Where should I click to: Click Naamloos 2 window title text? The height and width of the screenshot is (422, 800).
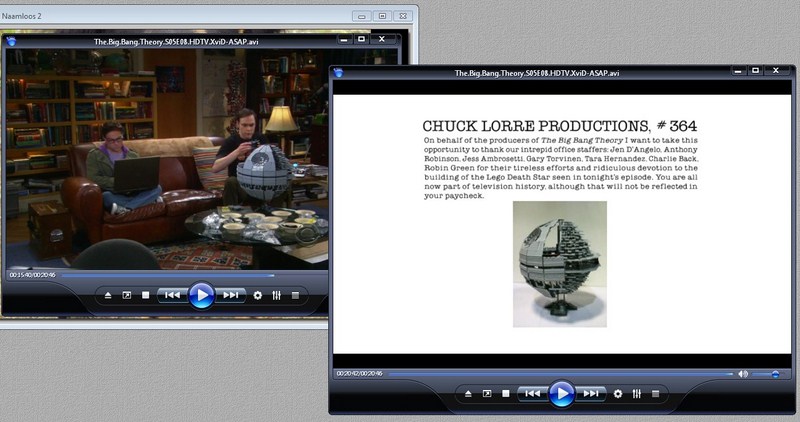coord(21,16)
